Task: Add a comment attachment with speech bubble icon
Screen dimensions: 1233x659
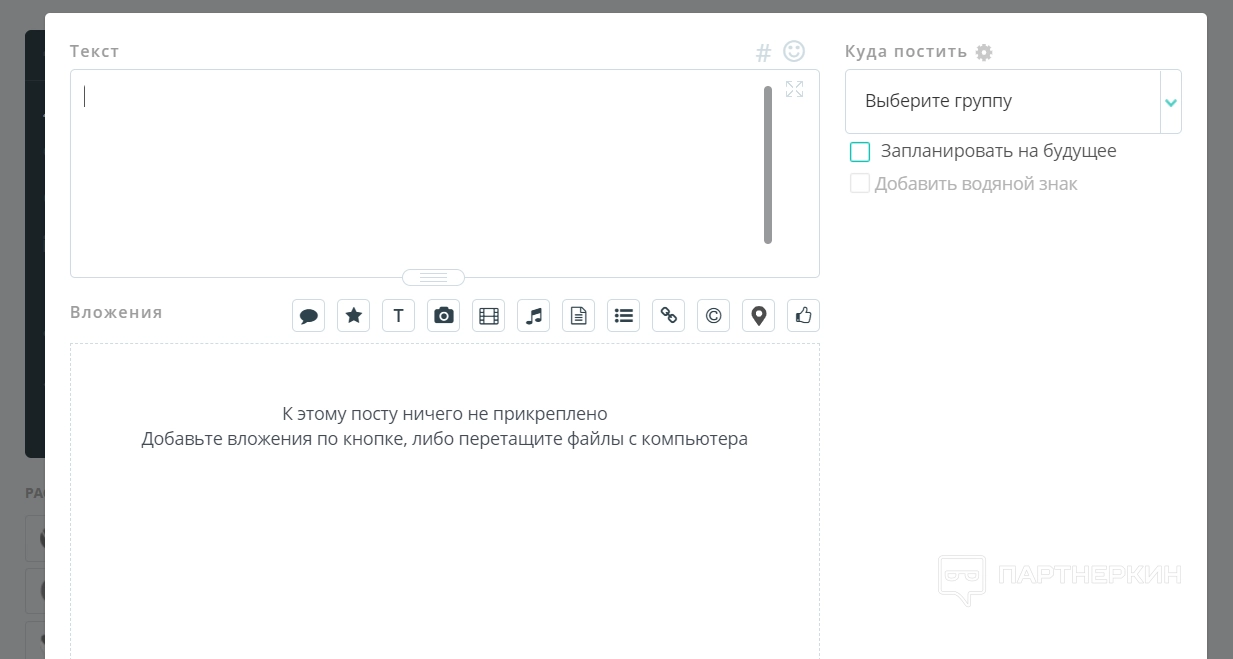Action: coord(309,316)
